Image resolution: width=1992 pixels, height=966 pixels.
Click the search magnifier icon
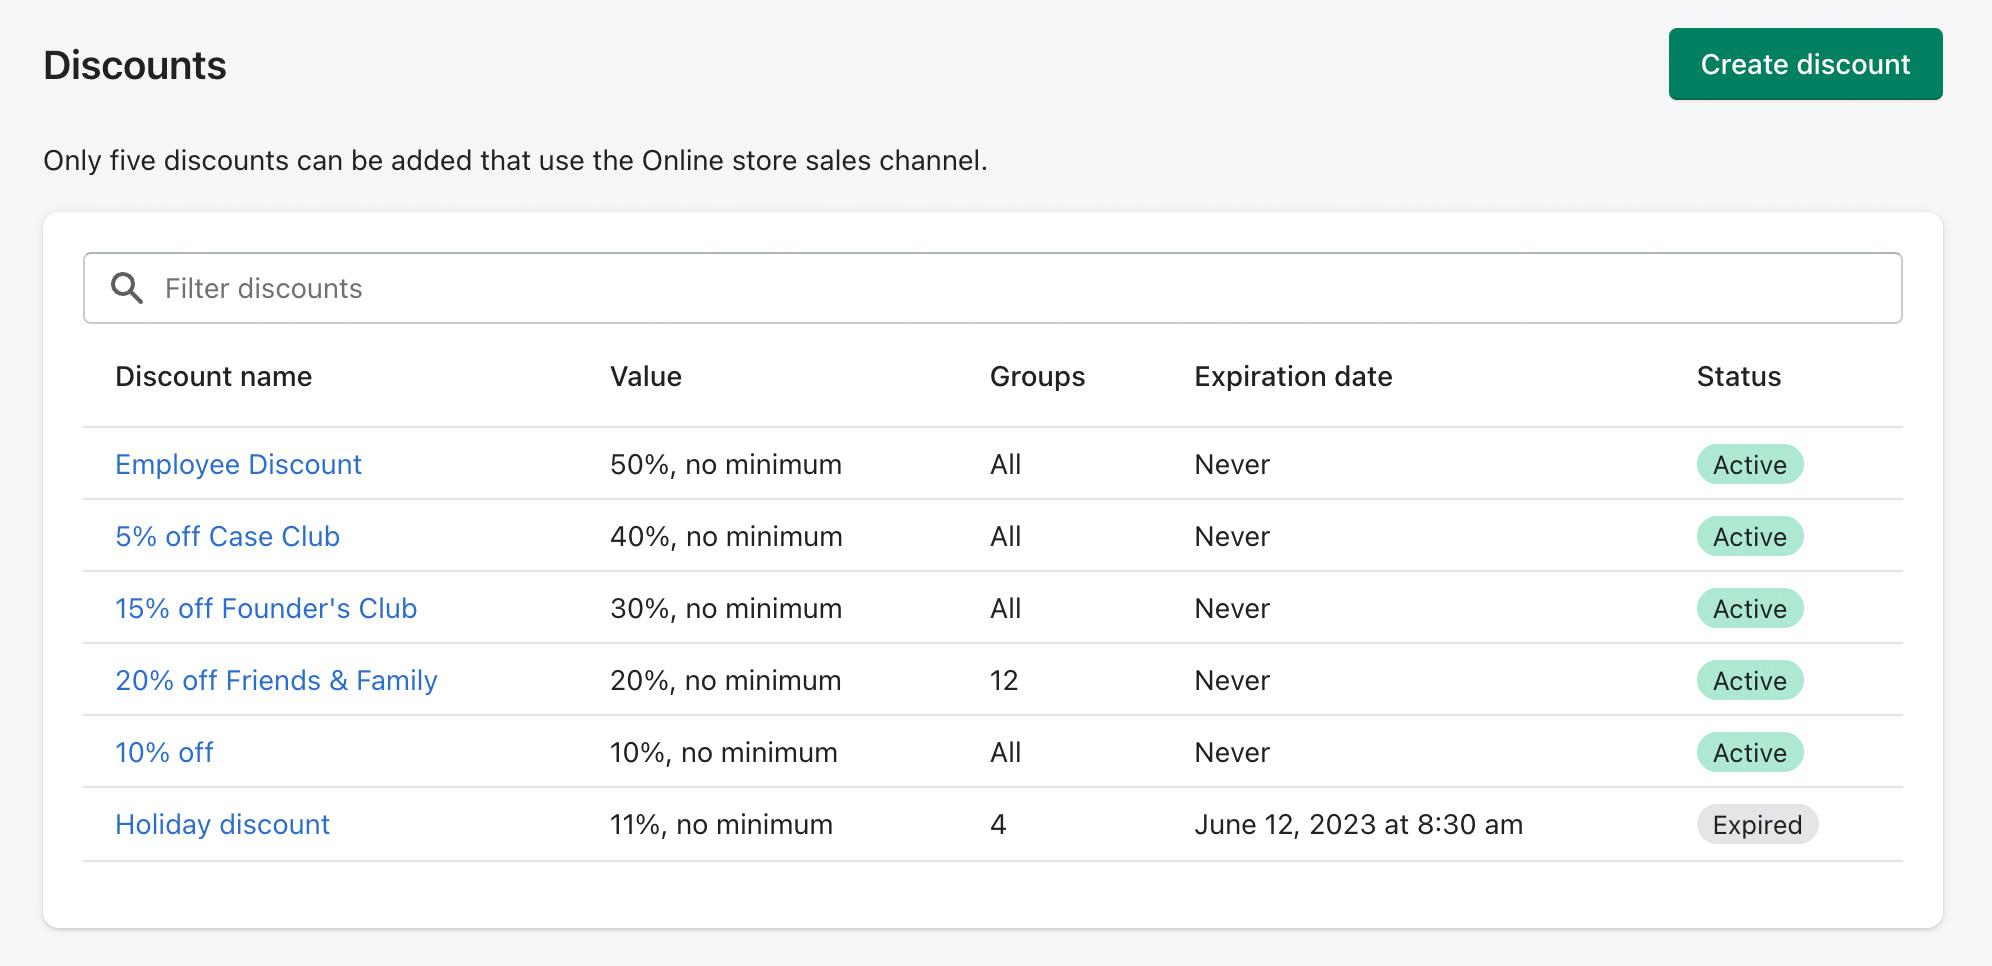[127, 288]
